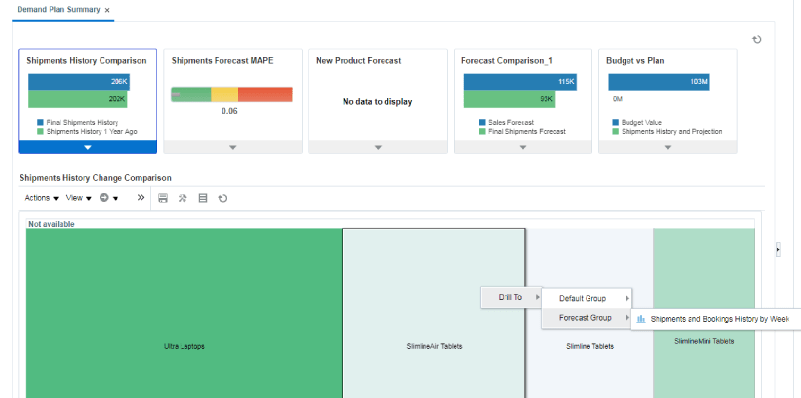This screenshot has width=801, height=398.
Task: Click the bar chart icon beside Shipments and Bookings
Action: pos(641,319)
